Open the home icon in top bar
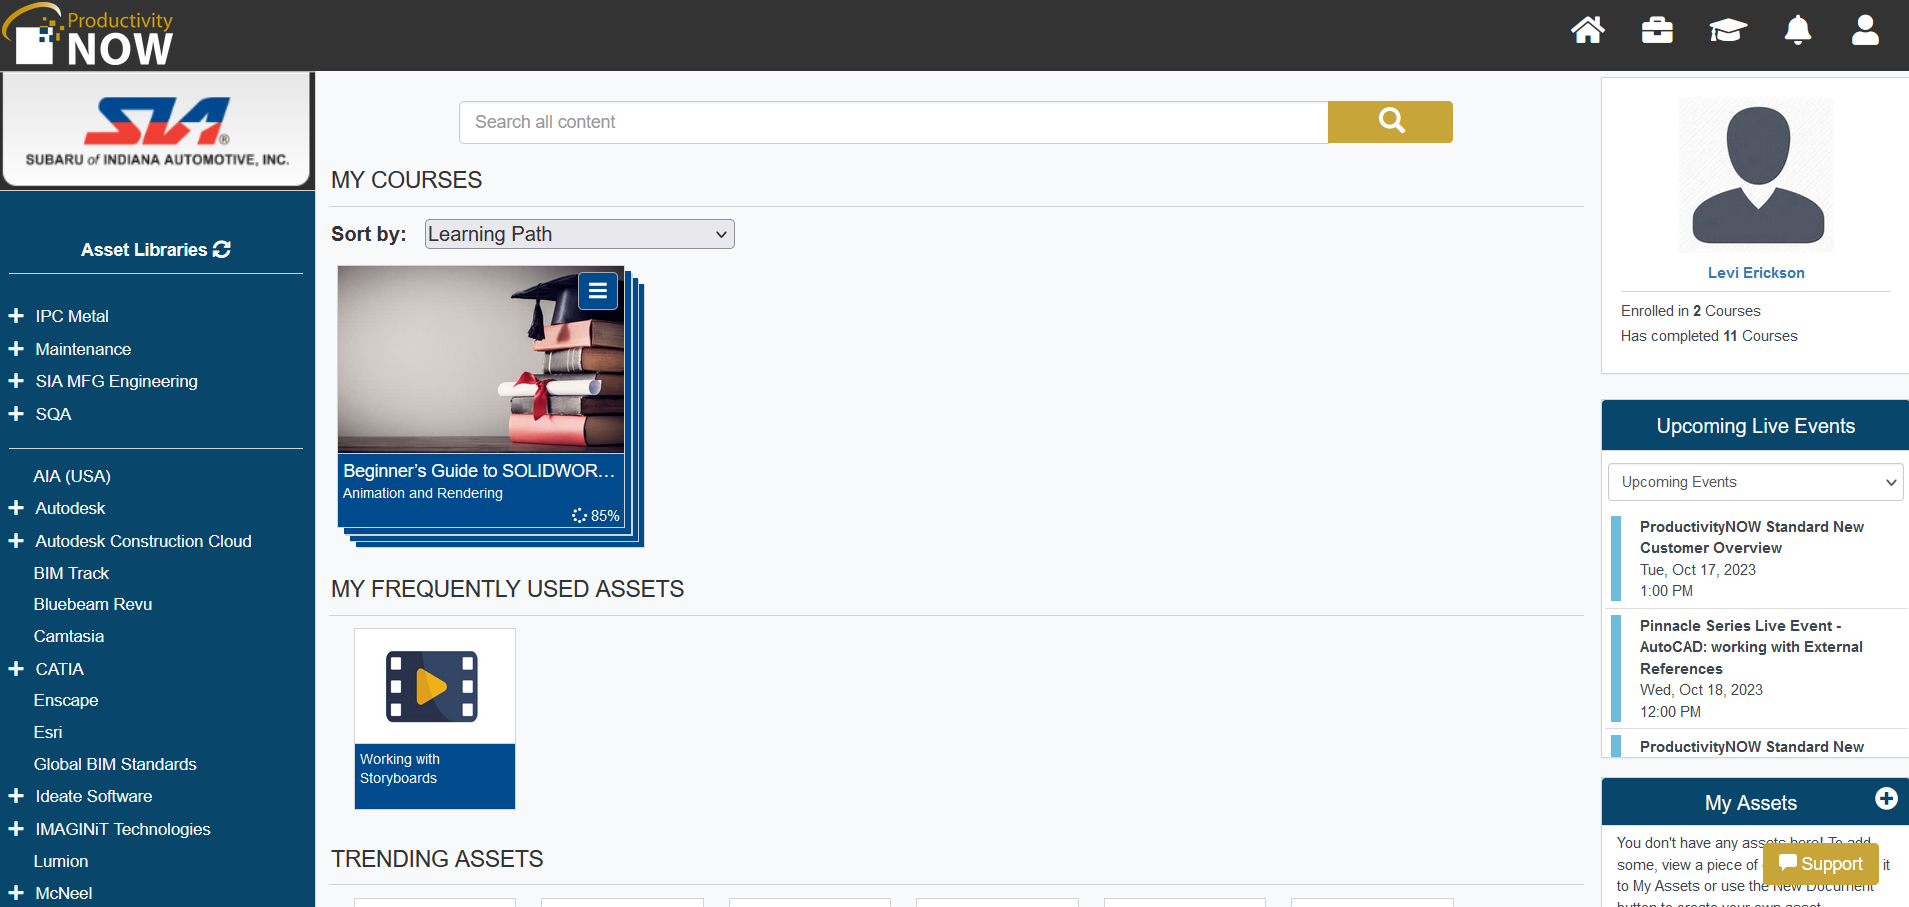The image size is (1909, 907). coord(1587,30)
